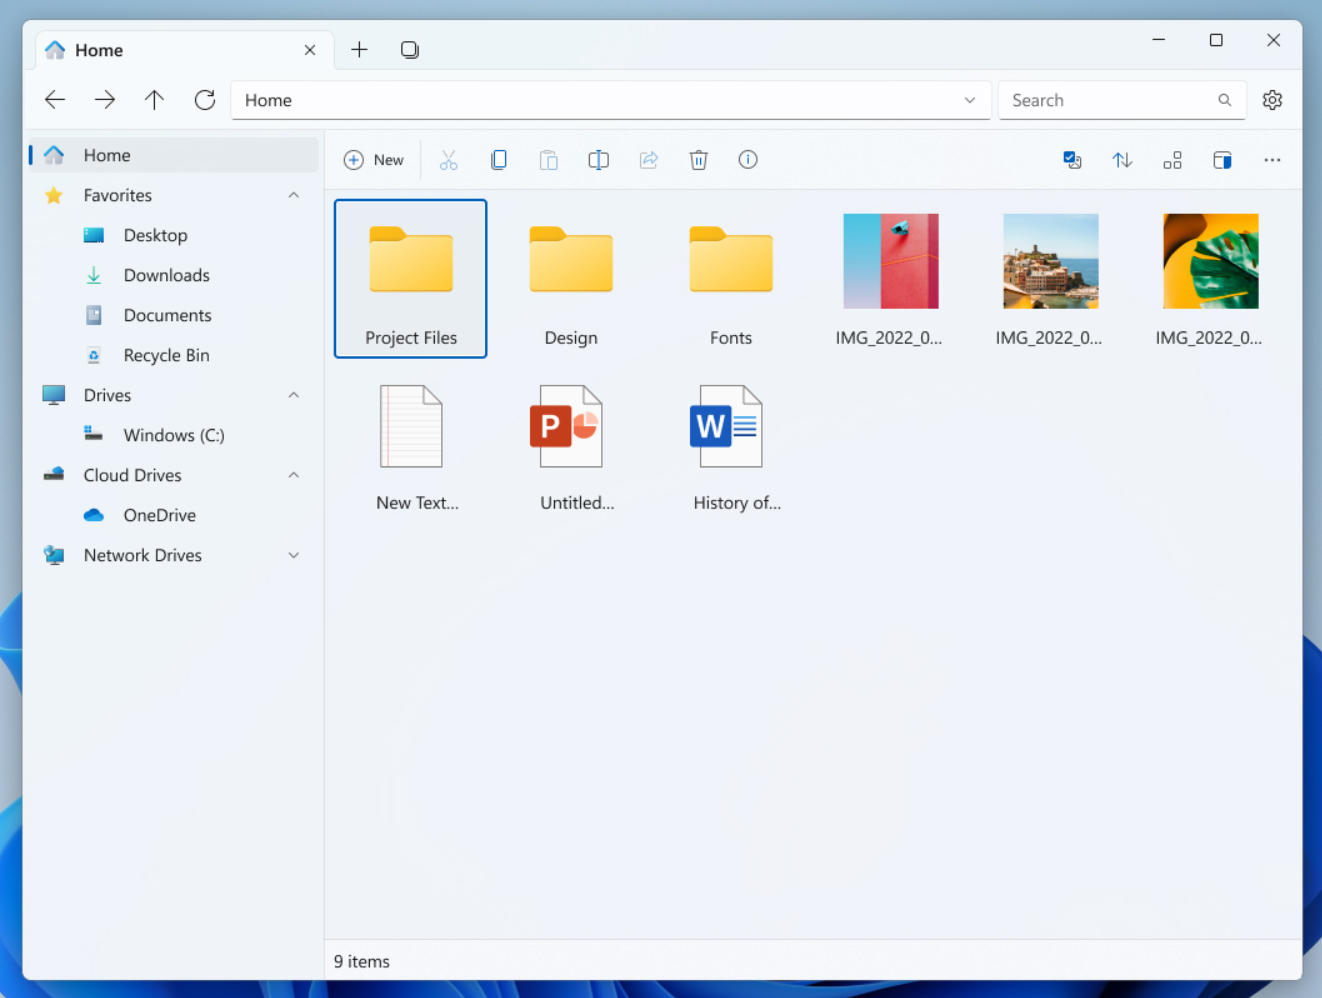Click the Delete trash can icon
This screenshot has height=998, width=1322.
tap(698, 160)
